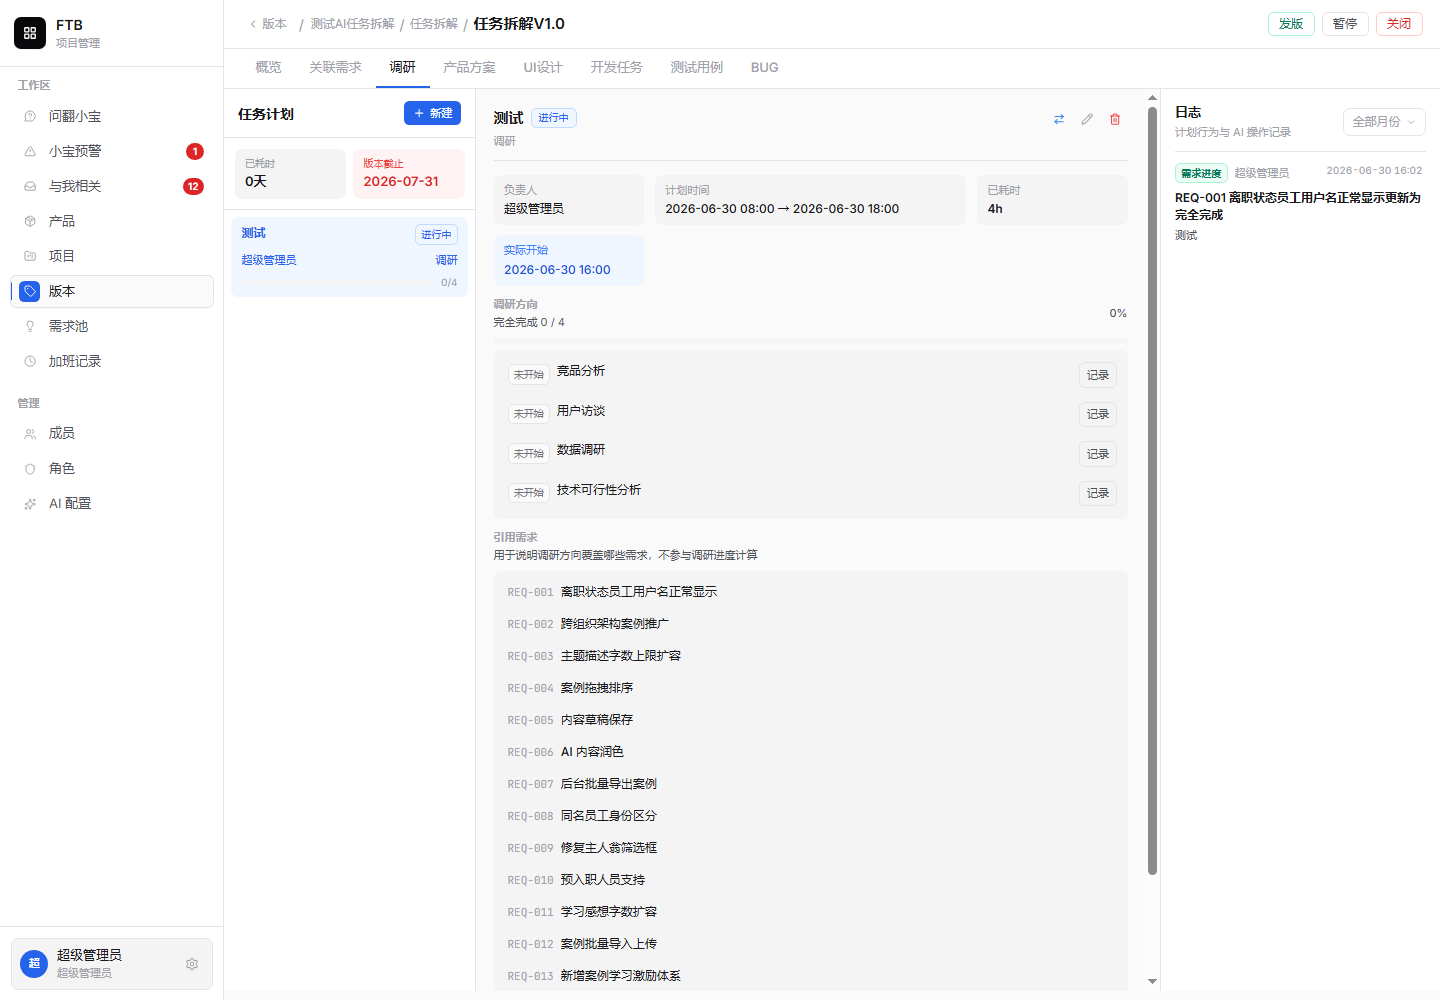This screenshot has width=1440, height=1000.
Task: Click REQ-005 内容草稿保存 row
Action: tap(810, 720)
